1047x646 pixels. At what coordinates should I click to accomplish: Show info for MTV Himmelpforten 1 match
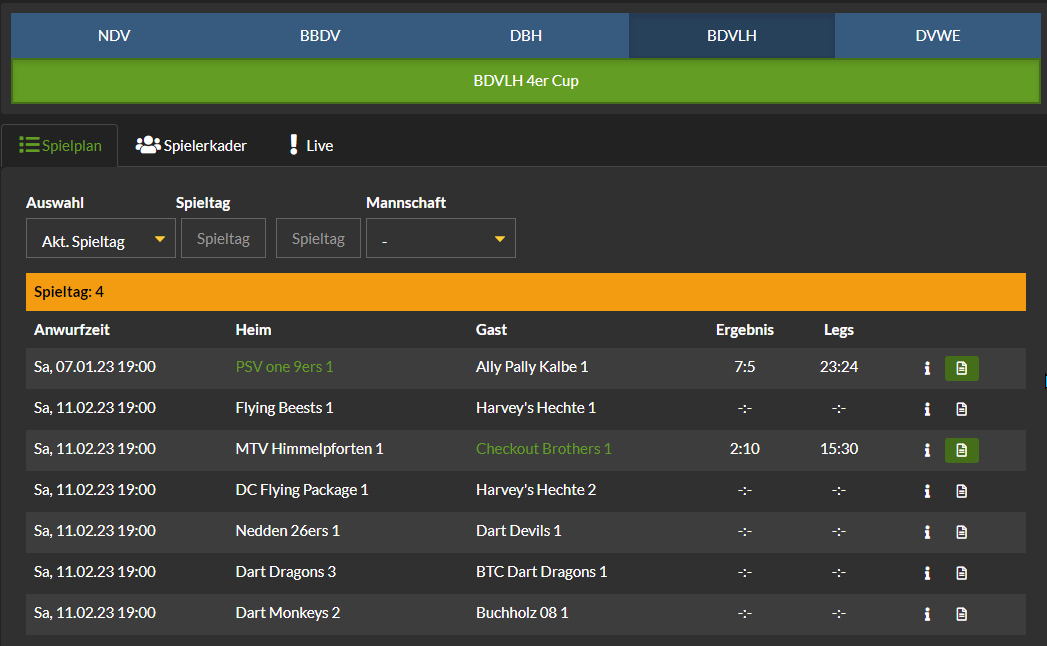click(927, 450)
